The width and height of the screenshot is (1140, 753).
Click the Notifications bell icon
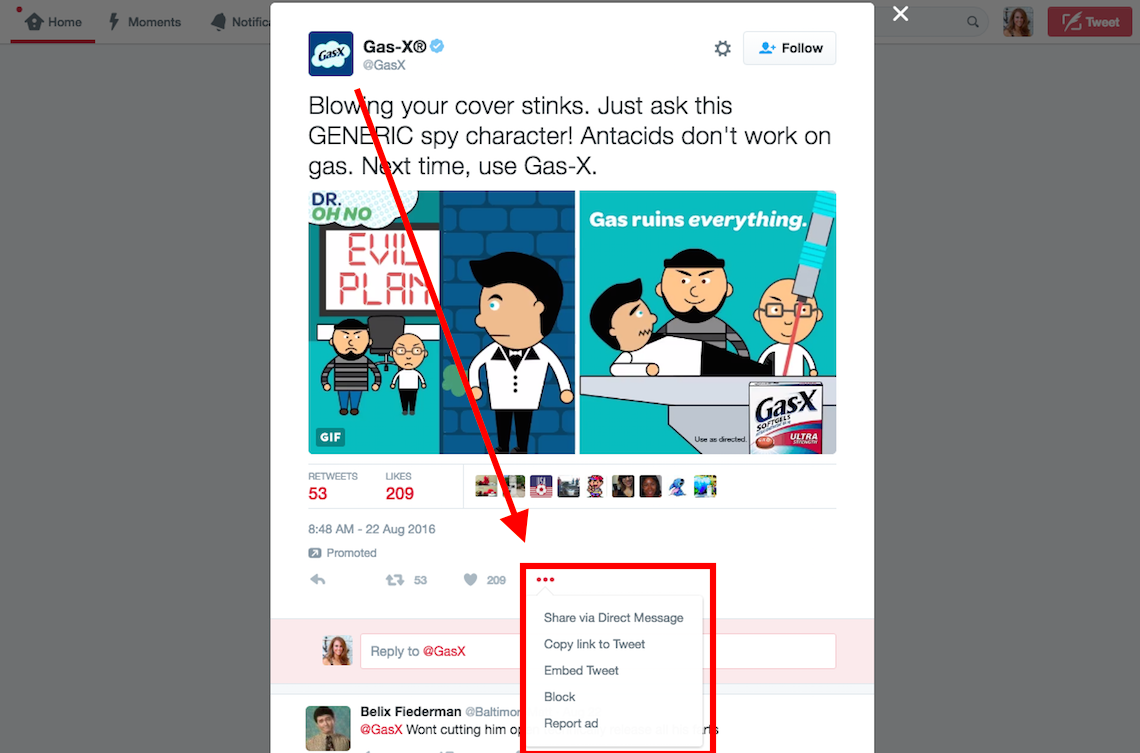(218, 22)
